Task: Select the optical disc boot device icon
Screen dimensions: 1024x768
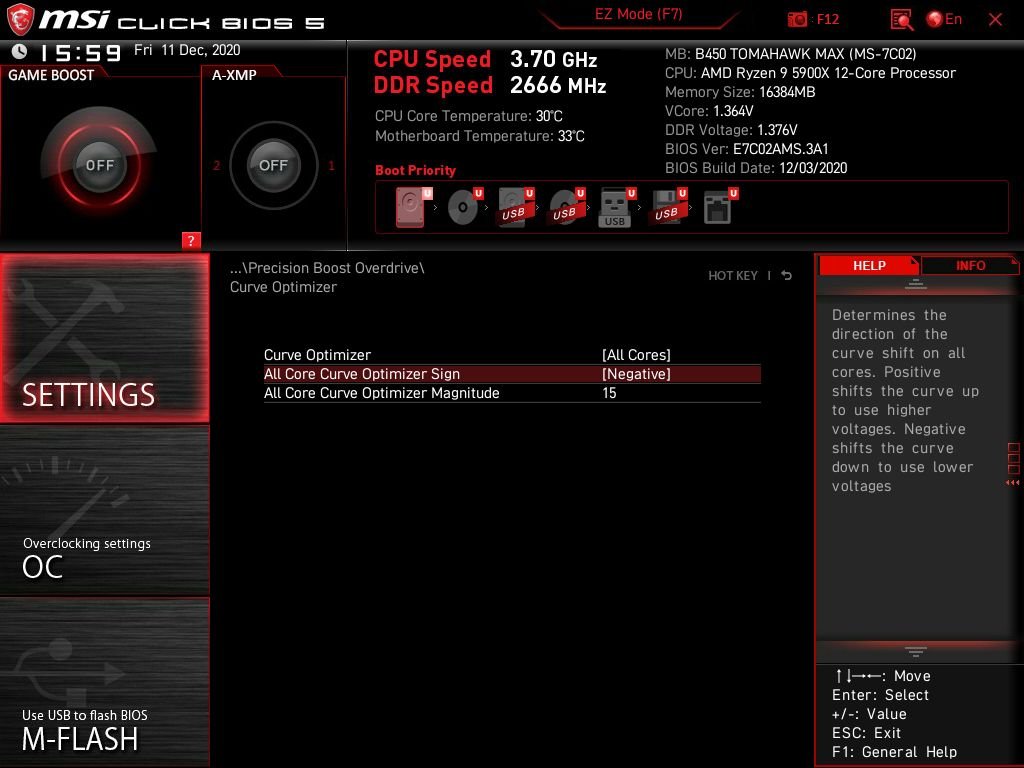Action: [465, 207]
